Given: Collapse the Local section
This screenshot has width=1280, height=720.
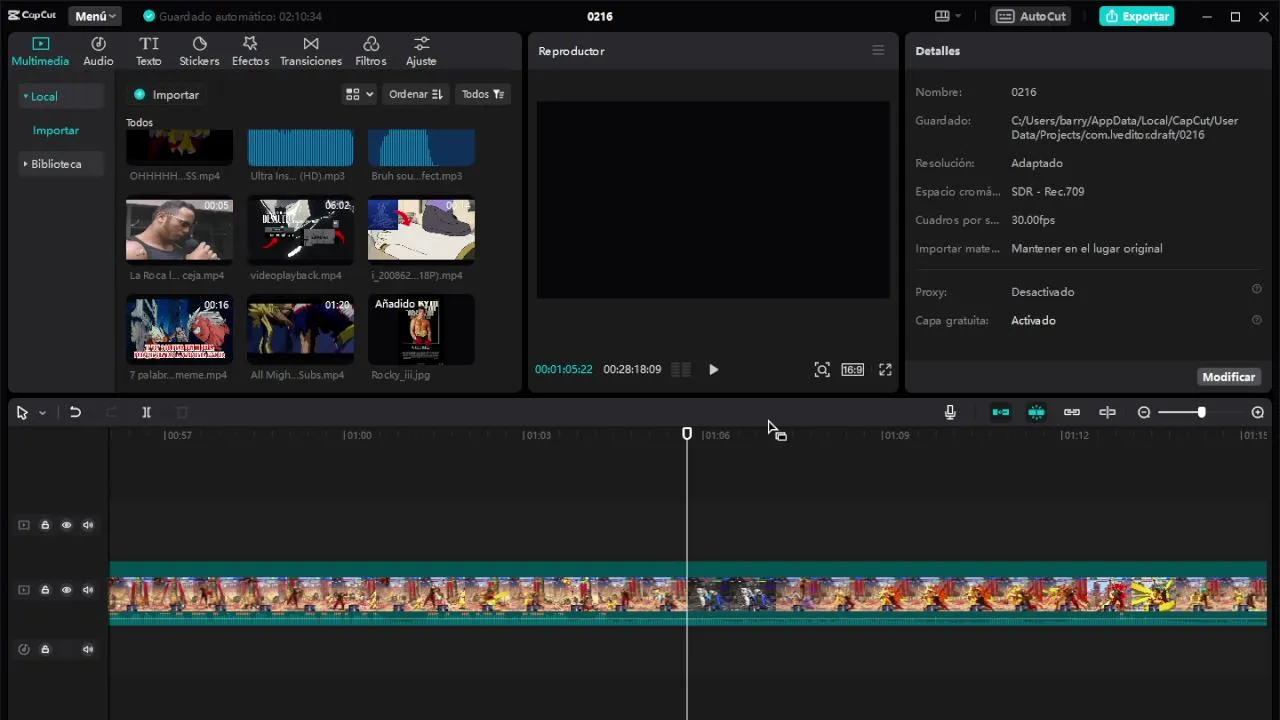Looking at the screenshot, I should 60,96.
